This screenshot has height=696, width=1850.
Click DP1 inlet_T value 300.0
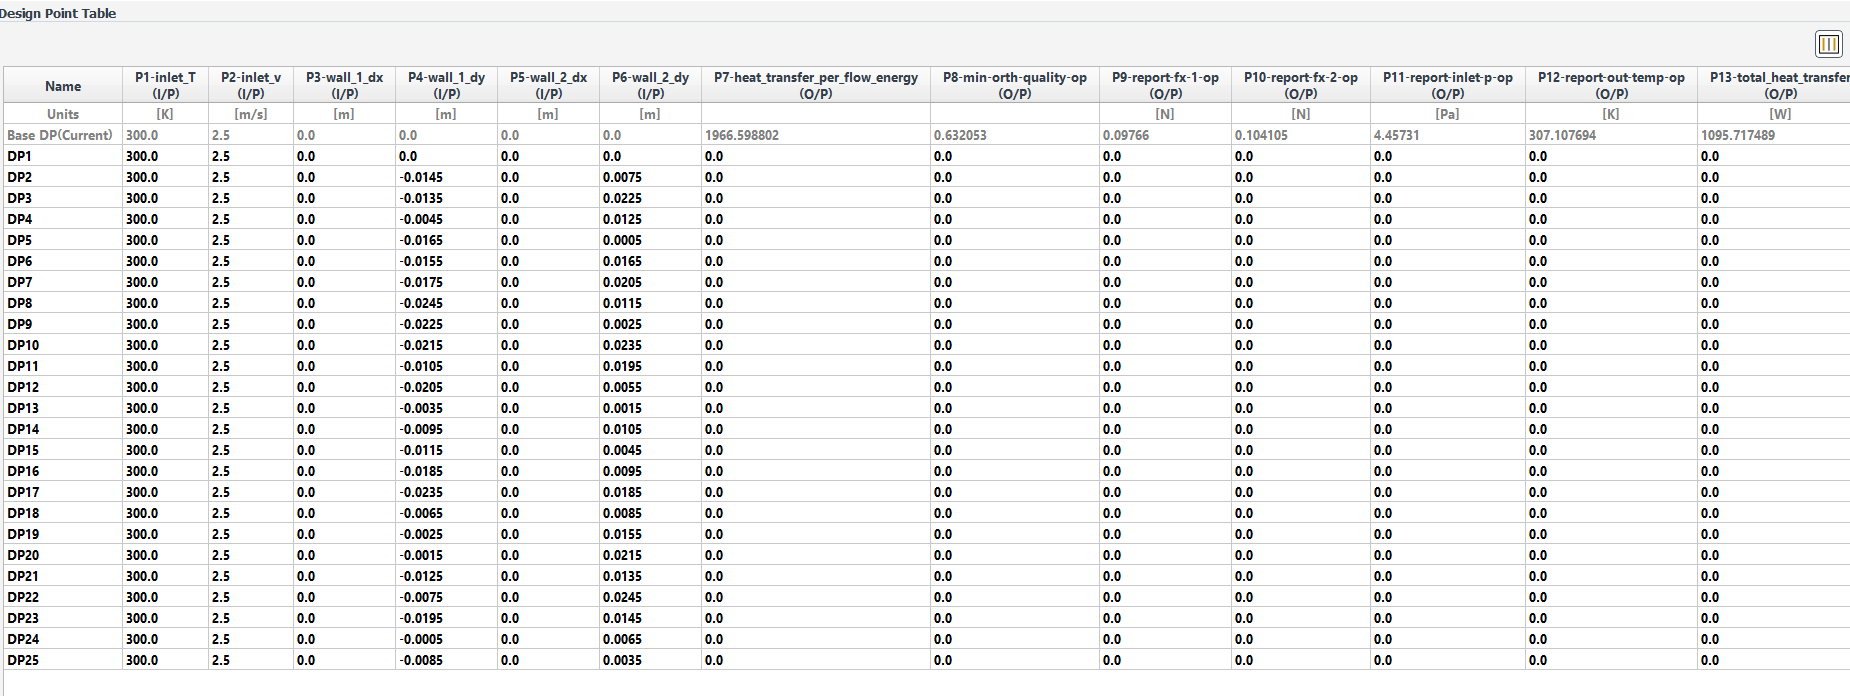(142, 156)
